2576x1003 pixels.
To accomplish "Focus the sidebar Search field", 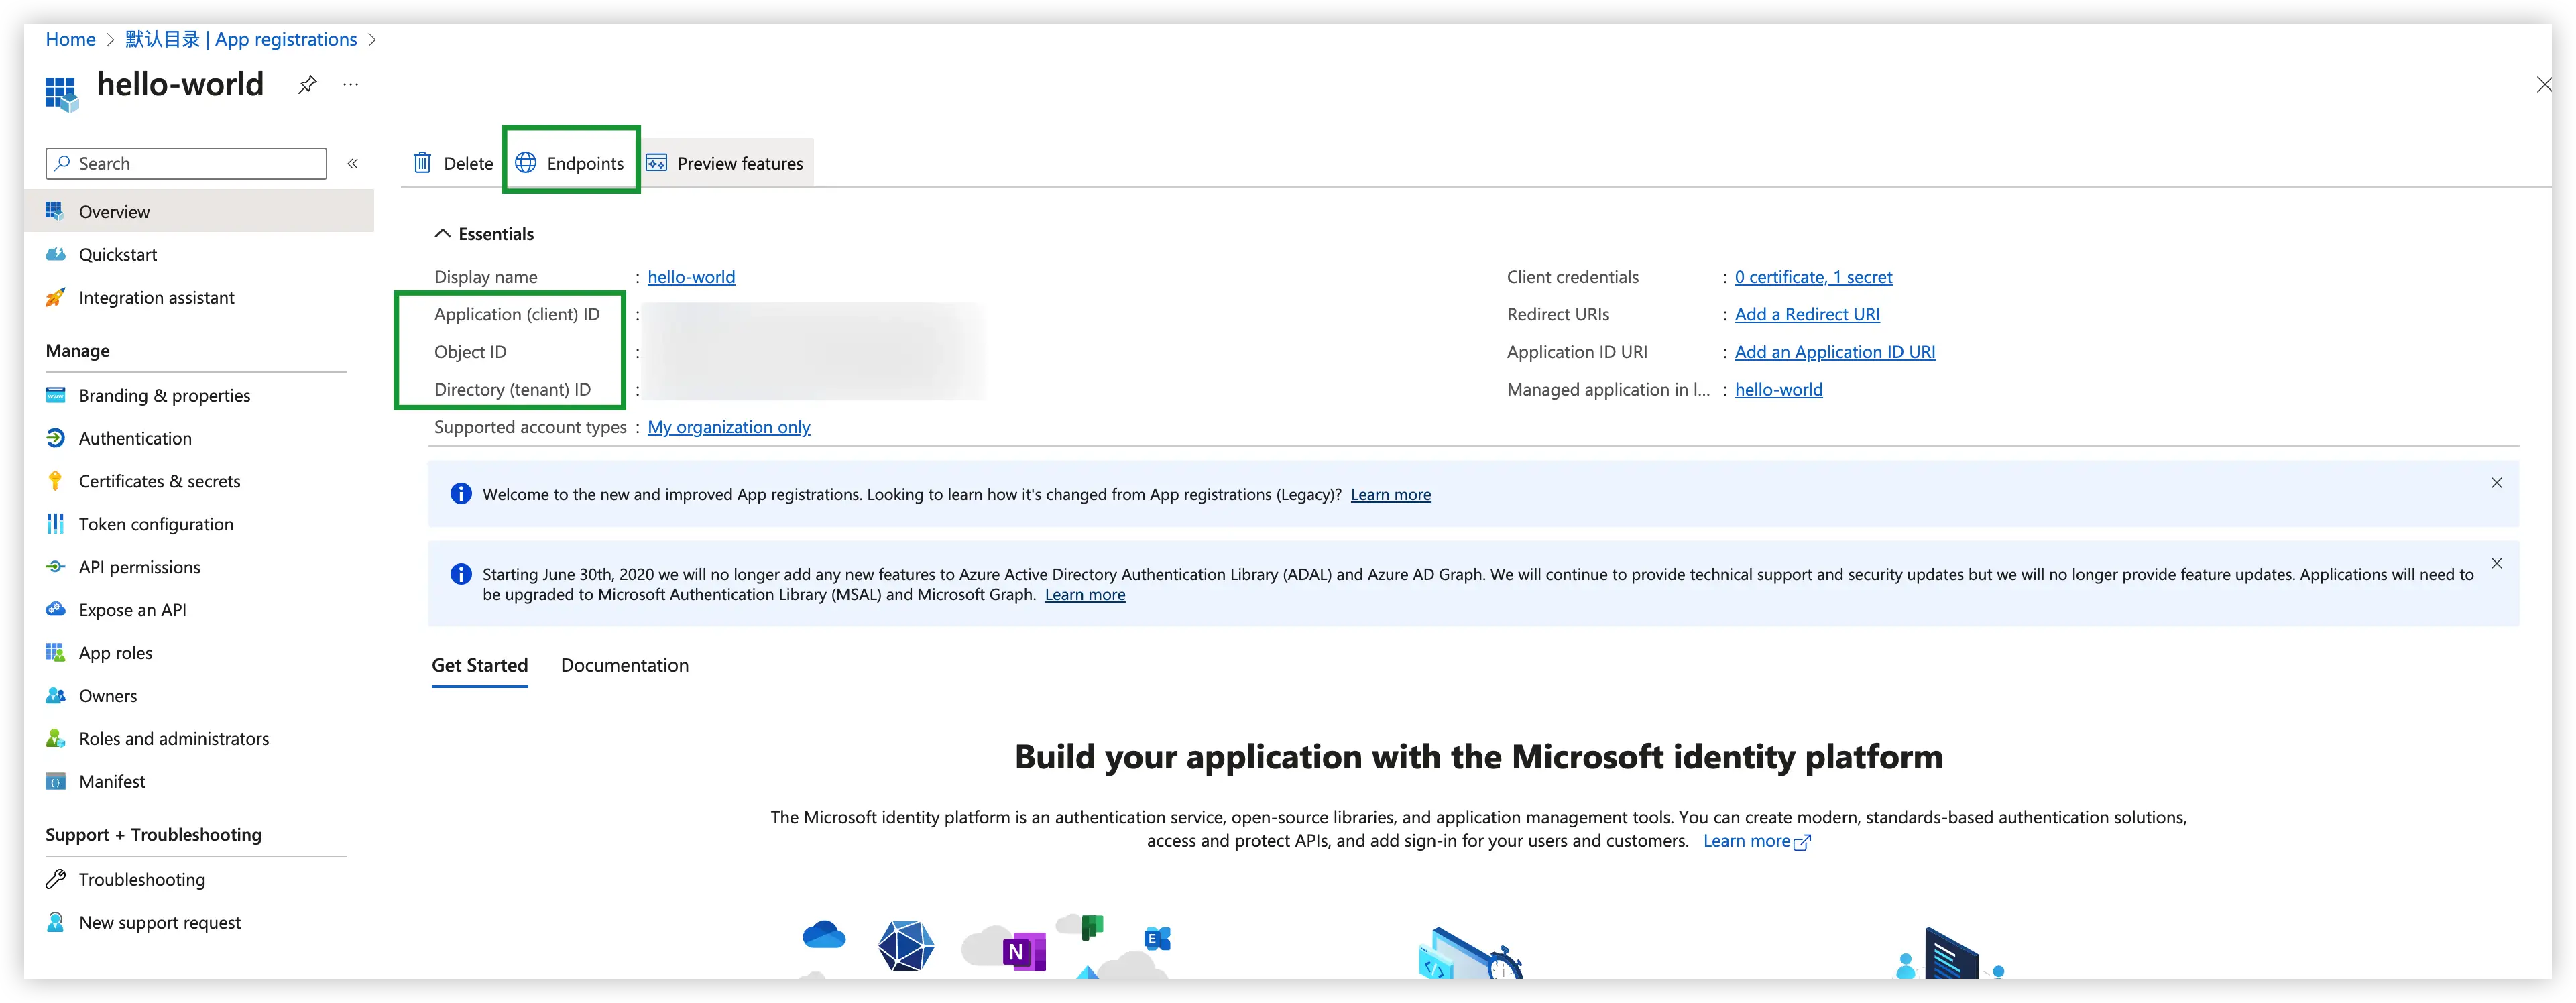I will 186,163.
